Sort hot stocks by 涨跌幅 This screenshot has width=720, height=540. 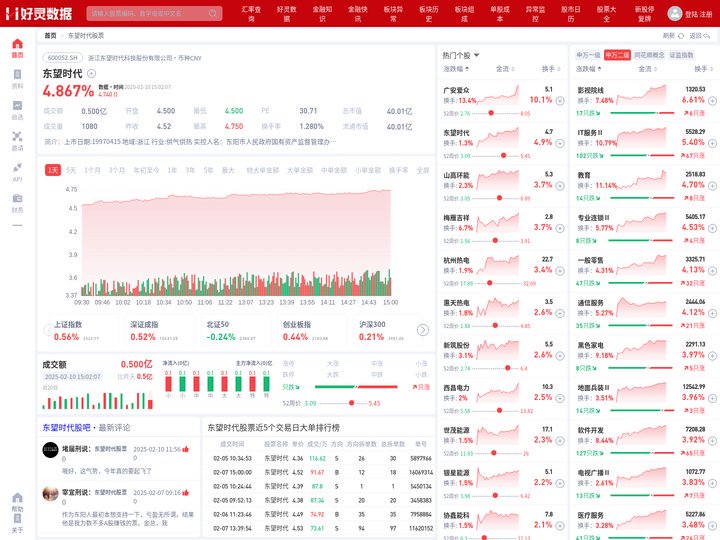pos(456,69)
